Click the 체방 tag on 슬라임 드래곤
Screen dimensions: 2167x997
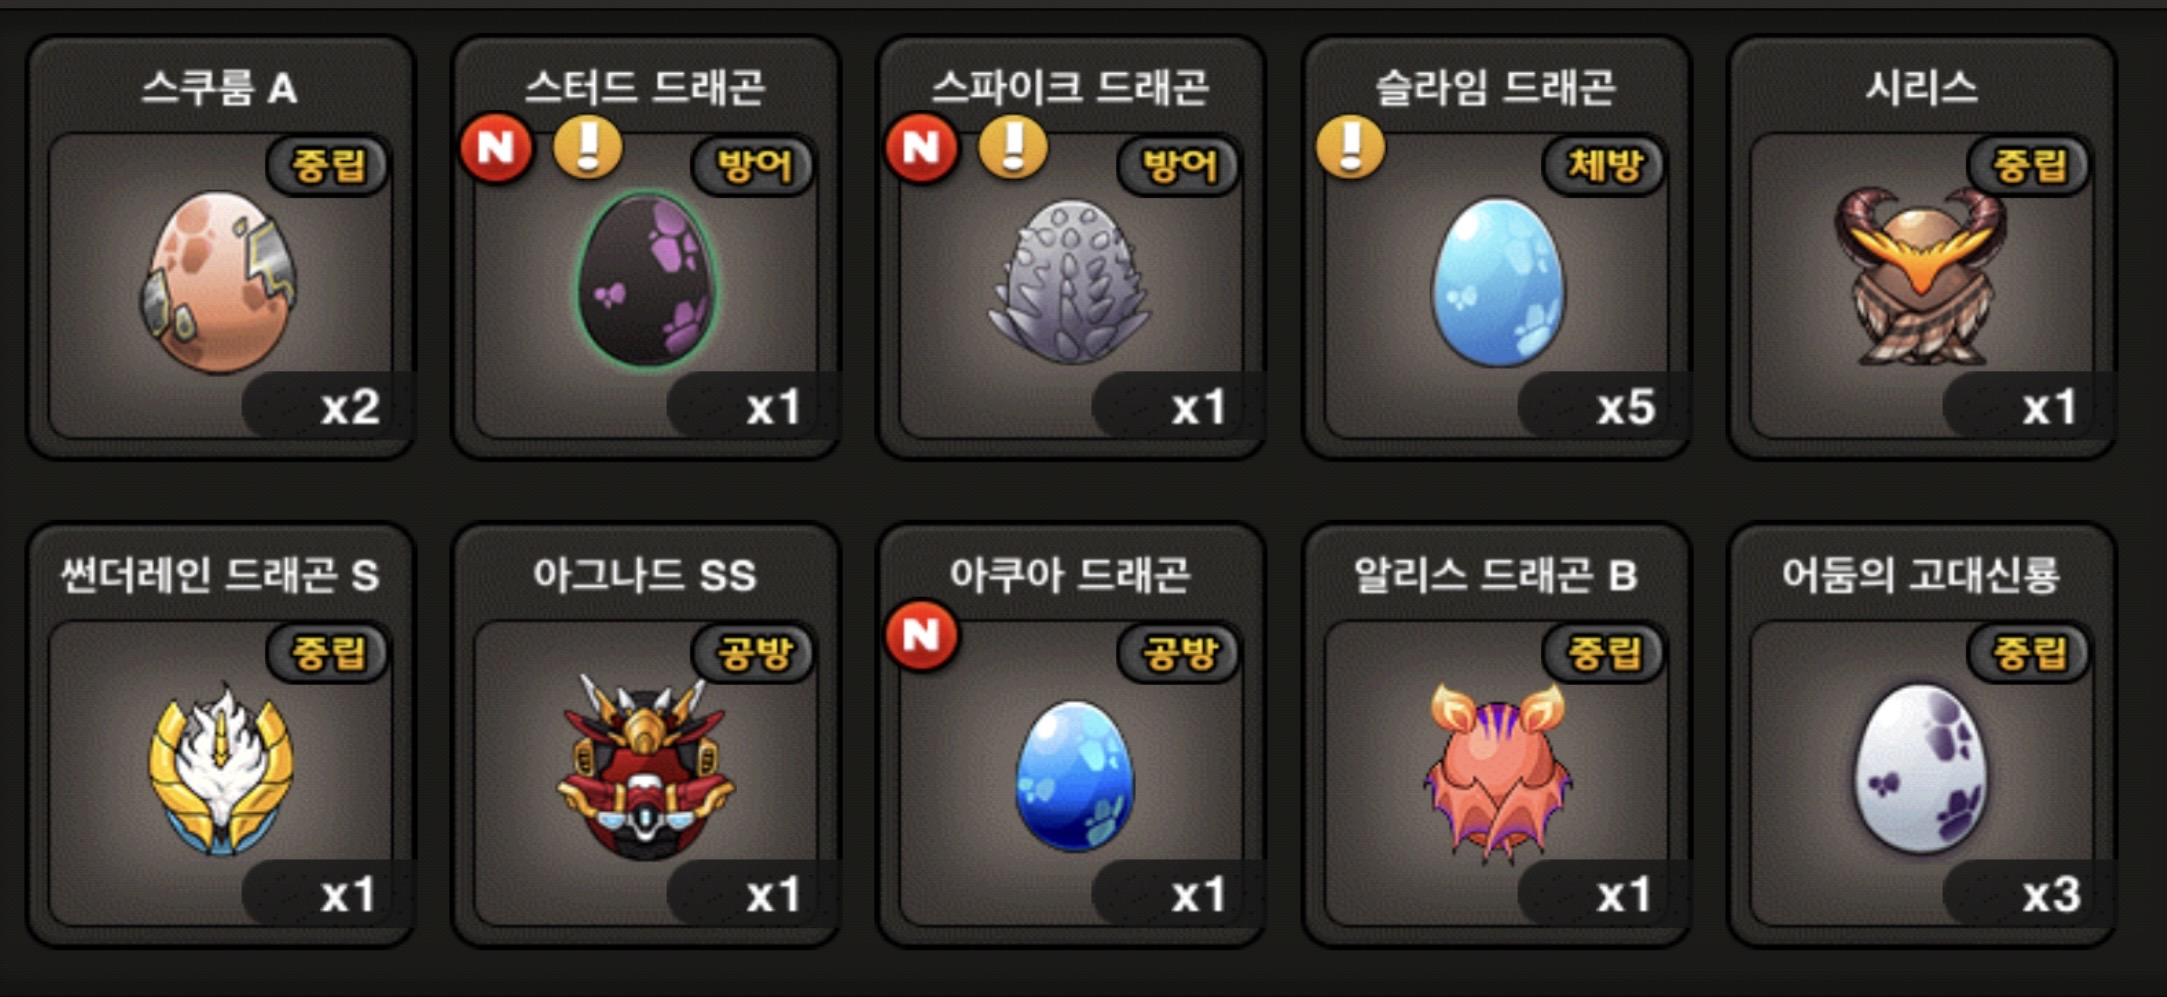tap(1605, 165)
